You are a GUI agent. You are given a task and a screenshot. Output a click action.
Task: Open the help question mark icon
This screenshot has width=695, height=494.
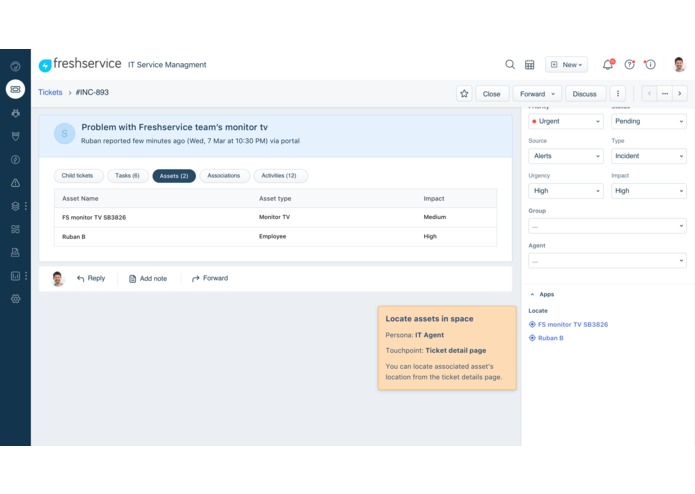tap(629, 65)
